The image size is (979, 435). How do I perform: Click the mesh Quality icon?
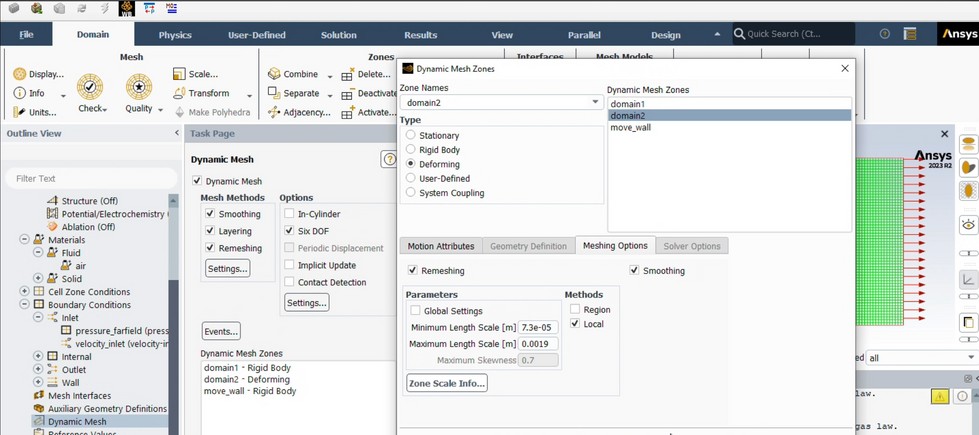(139, 87)
